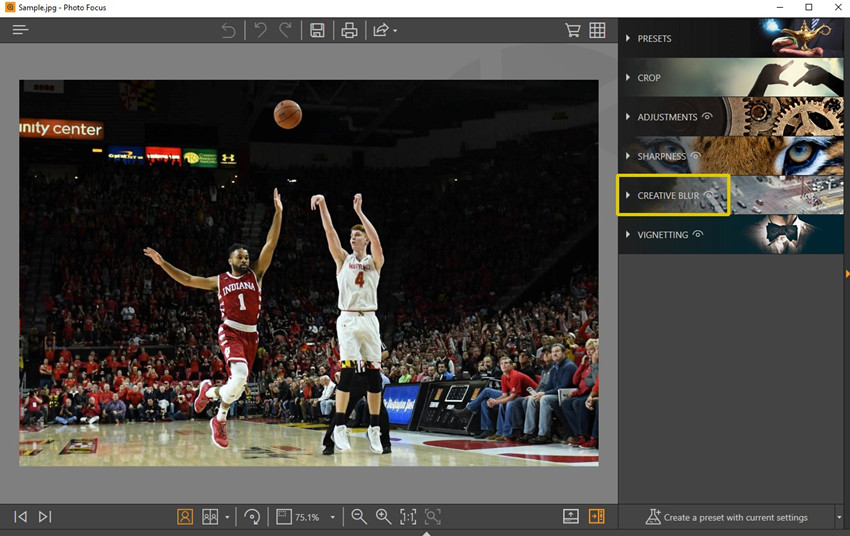Viewport: 850px width, 536px height.
Task: Open the share options dropdown arrow
Action: pos(395,31)
